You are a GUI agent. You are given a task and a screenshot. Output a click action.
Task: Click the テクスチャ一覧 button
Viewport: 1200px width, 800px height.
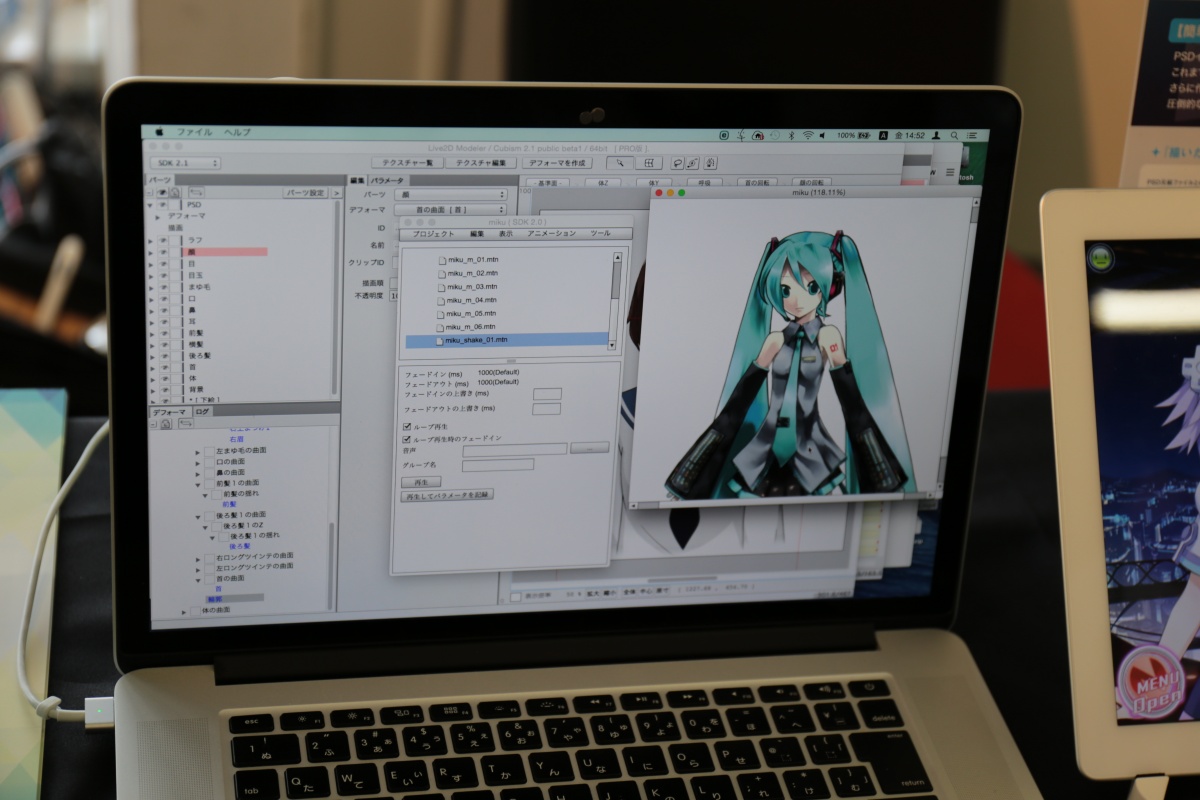coord(407,163)
